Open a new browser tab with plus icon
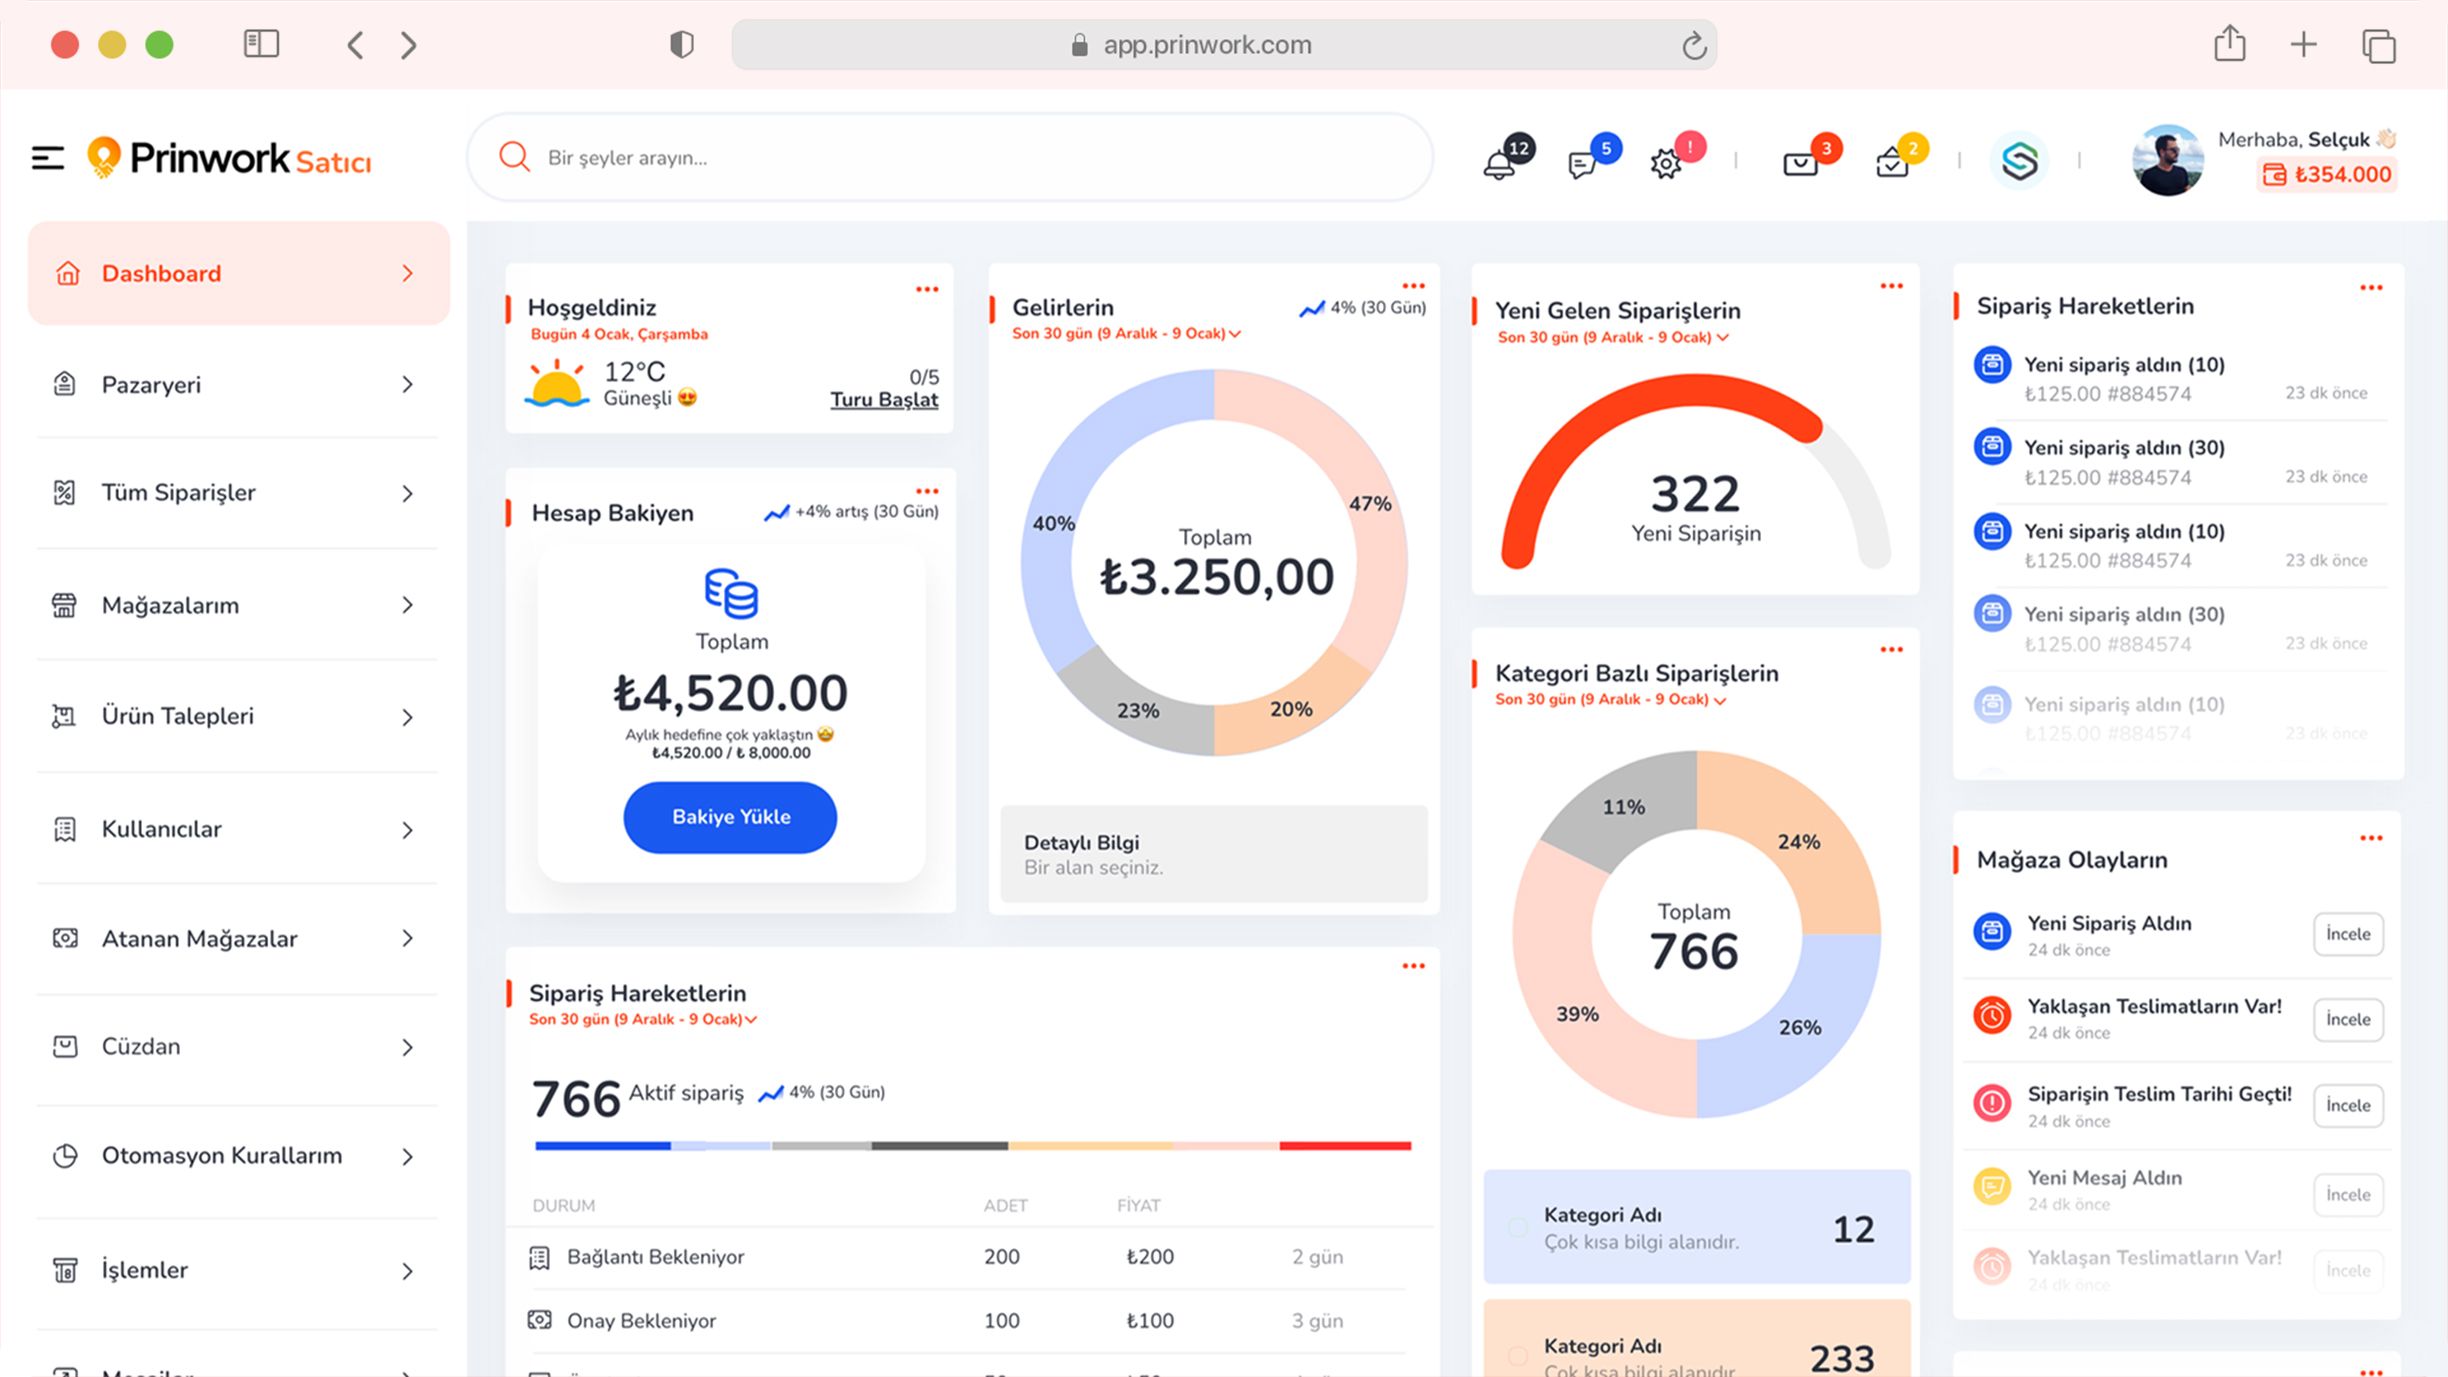This screenshot has width=2448, height=1377. click(2303, 44)
